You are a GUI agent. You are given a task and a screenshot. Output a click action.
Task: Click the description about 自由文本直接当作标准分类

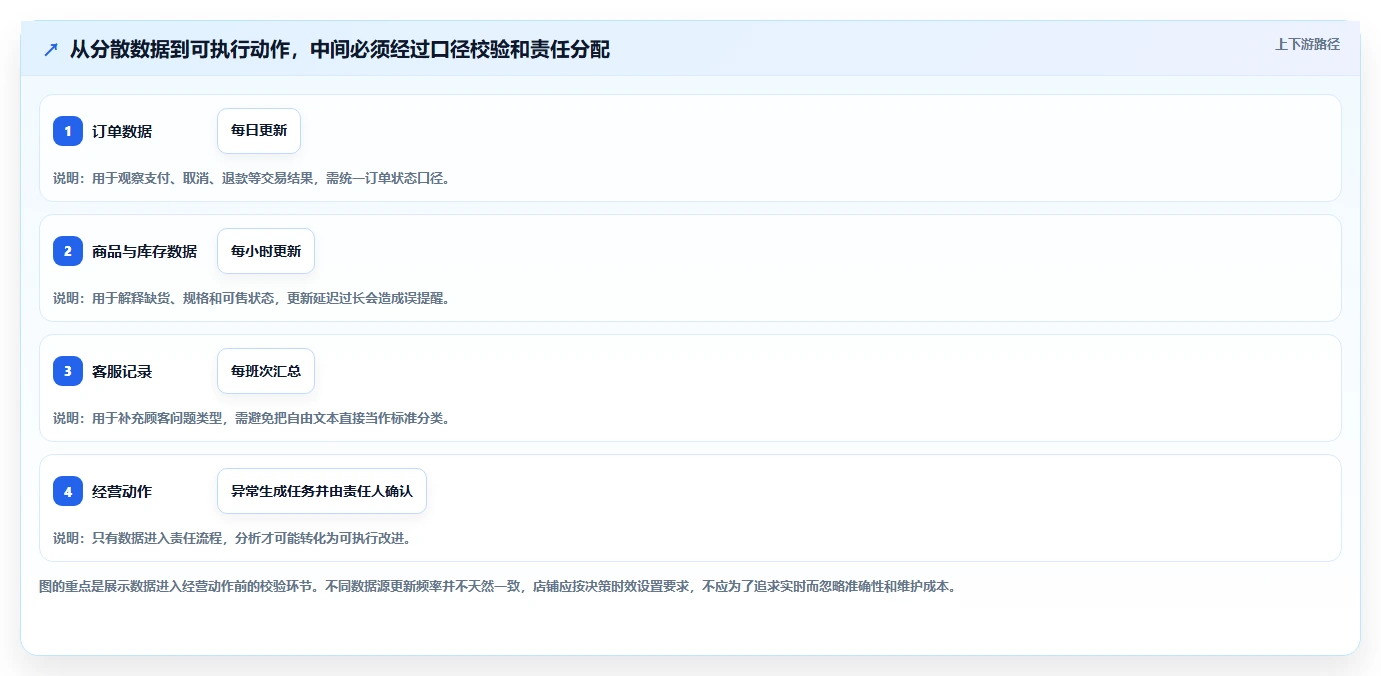[252, 418]
